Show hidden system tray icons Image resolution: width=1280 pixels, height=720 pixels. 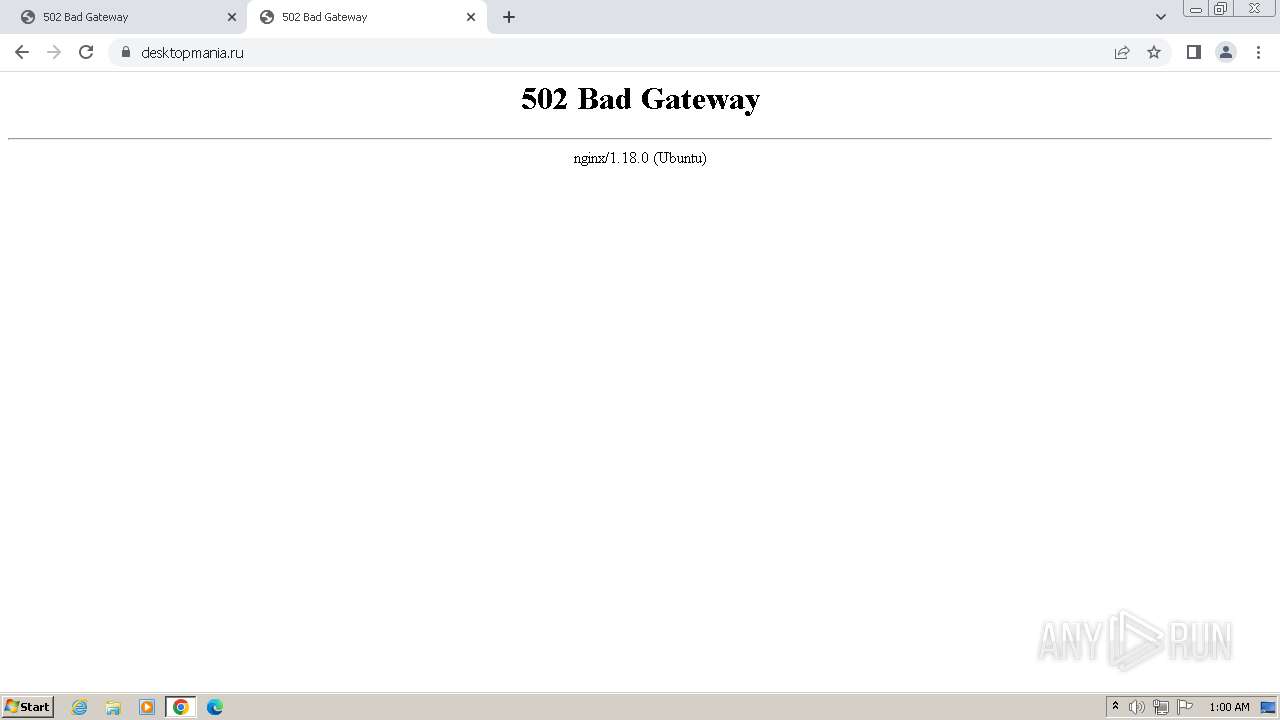pos(1116,707)
